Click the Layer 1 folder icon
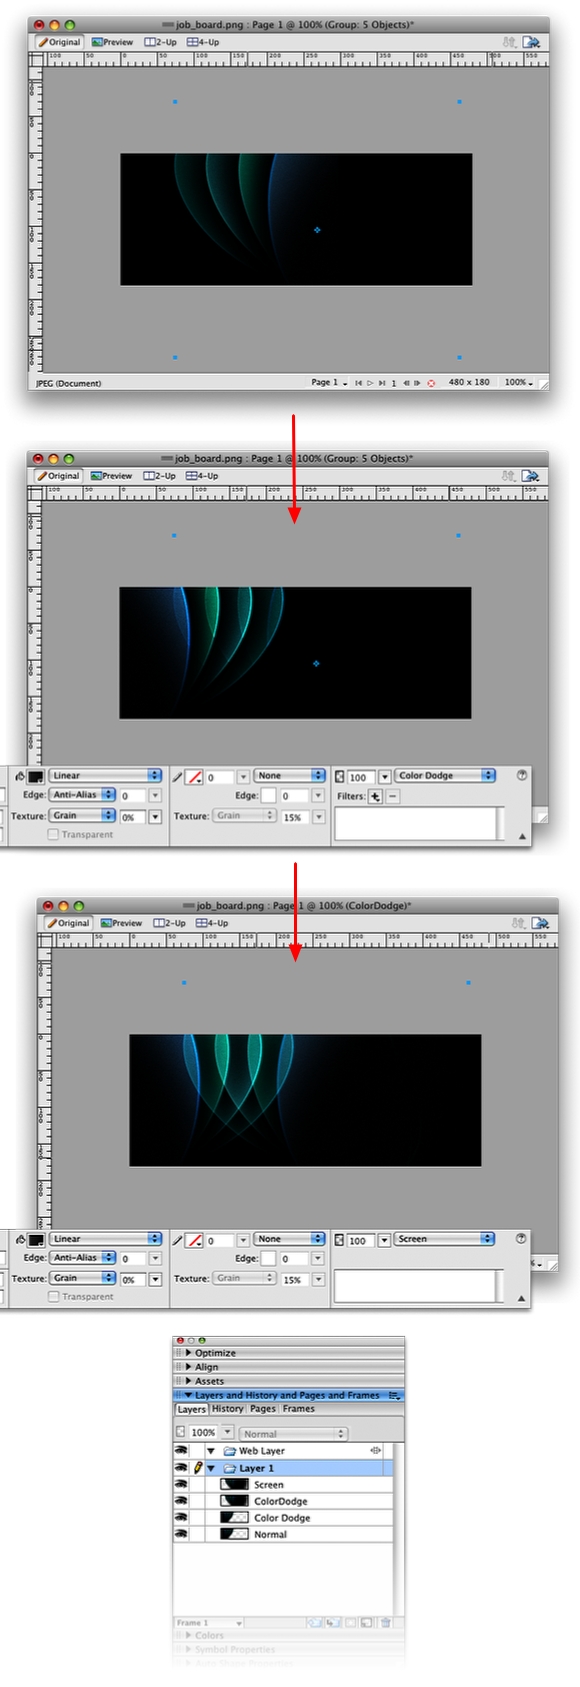 [x=229, y=1468]
